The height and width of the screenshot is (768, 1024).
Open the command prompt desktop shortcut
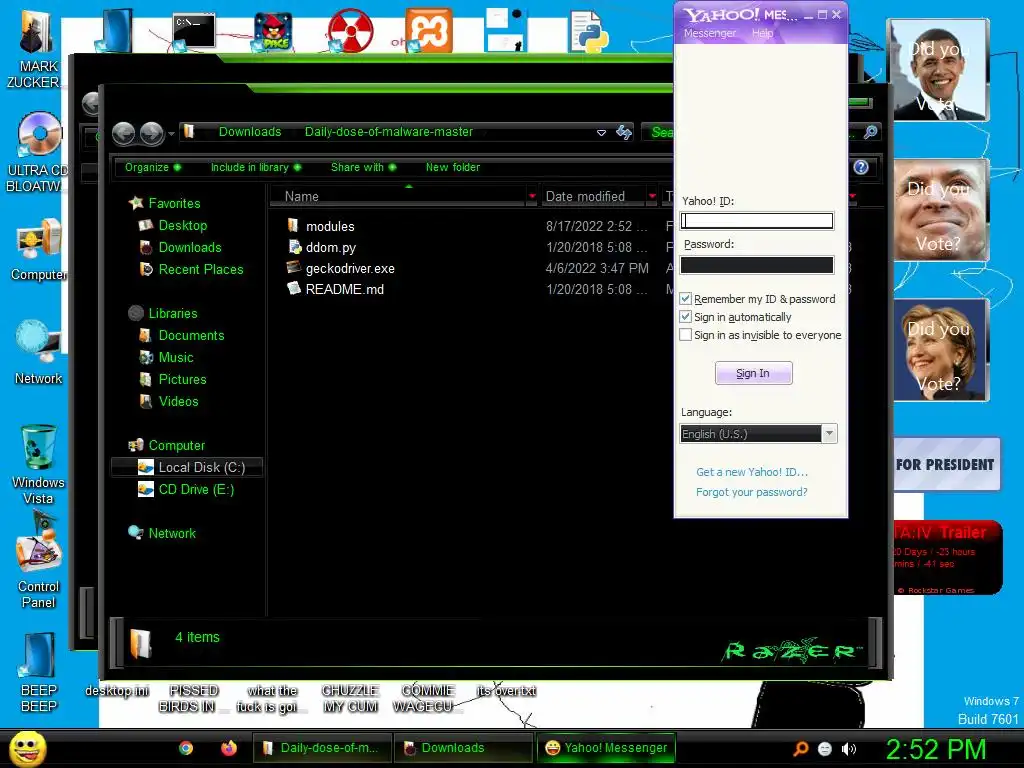193,31
